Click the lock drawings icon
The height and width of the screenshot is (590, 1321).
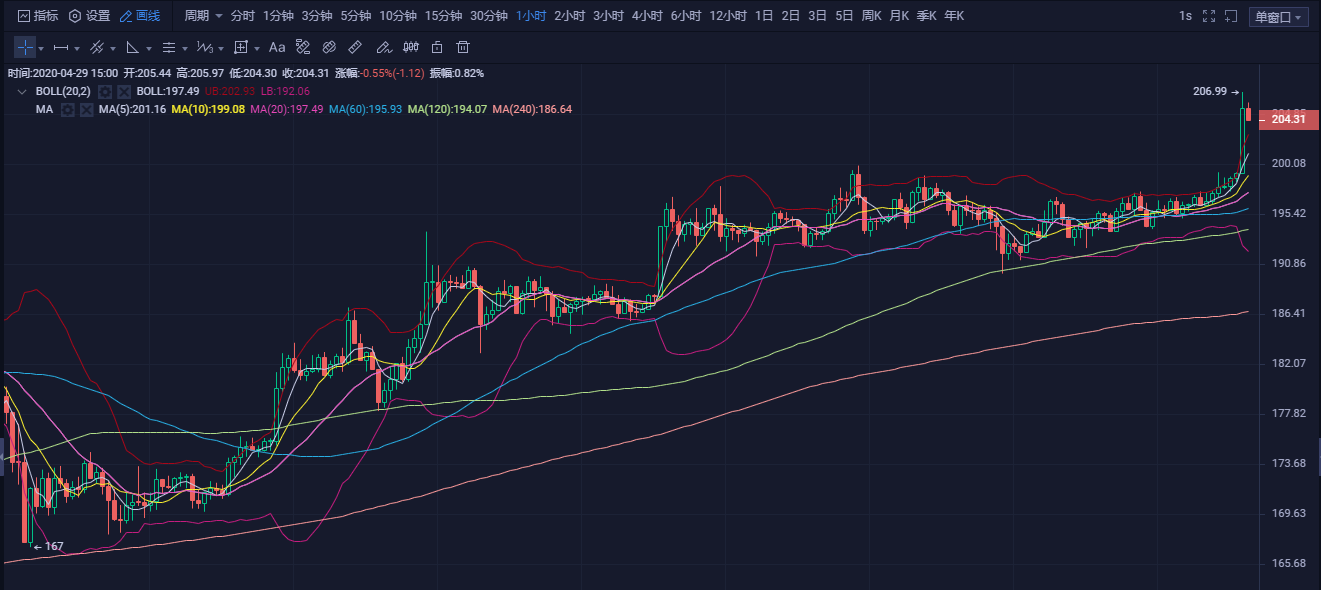tap(436, 47)
